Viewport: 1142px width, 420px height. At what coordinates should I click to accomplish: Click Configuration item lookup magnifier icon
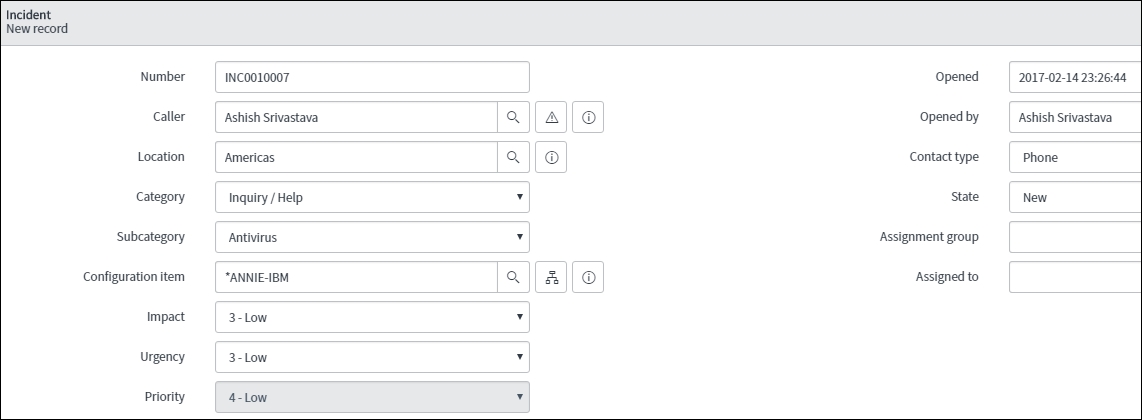coord(513,277)
